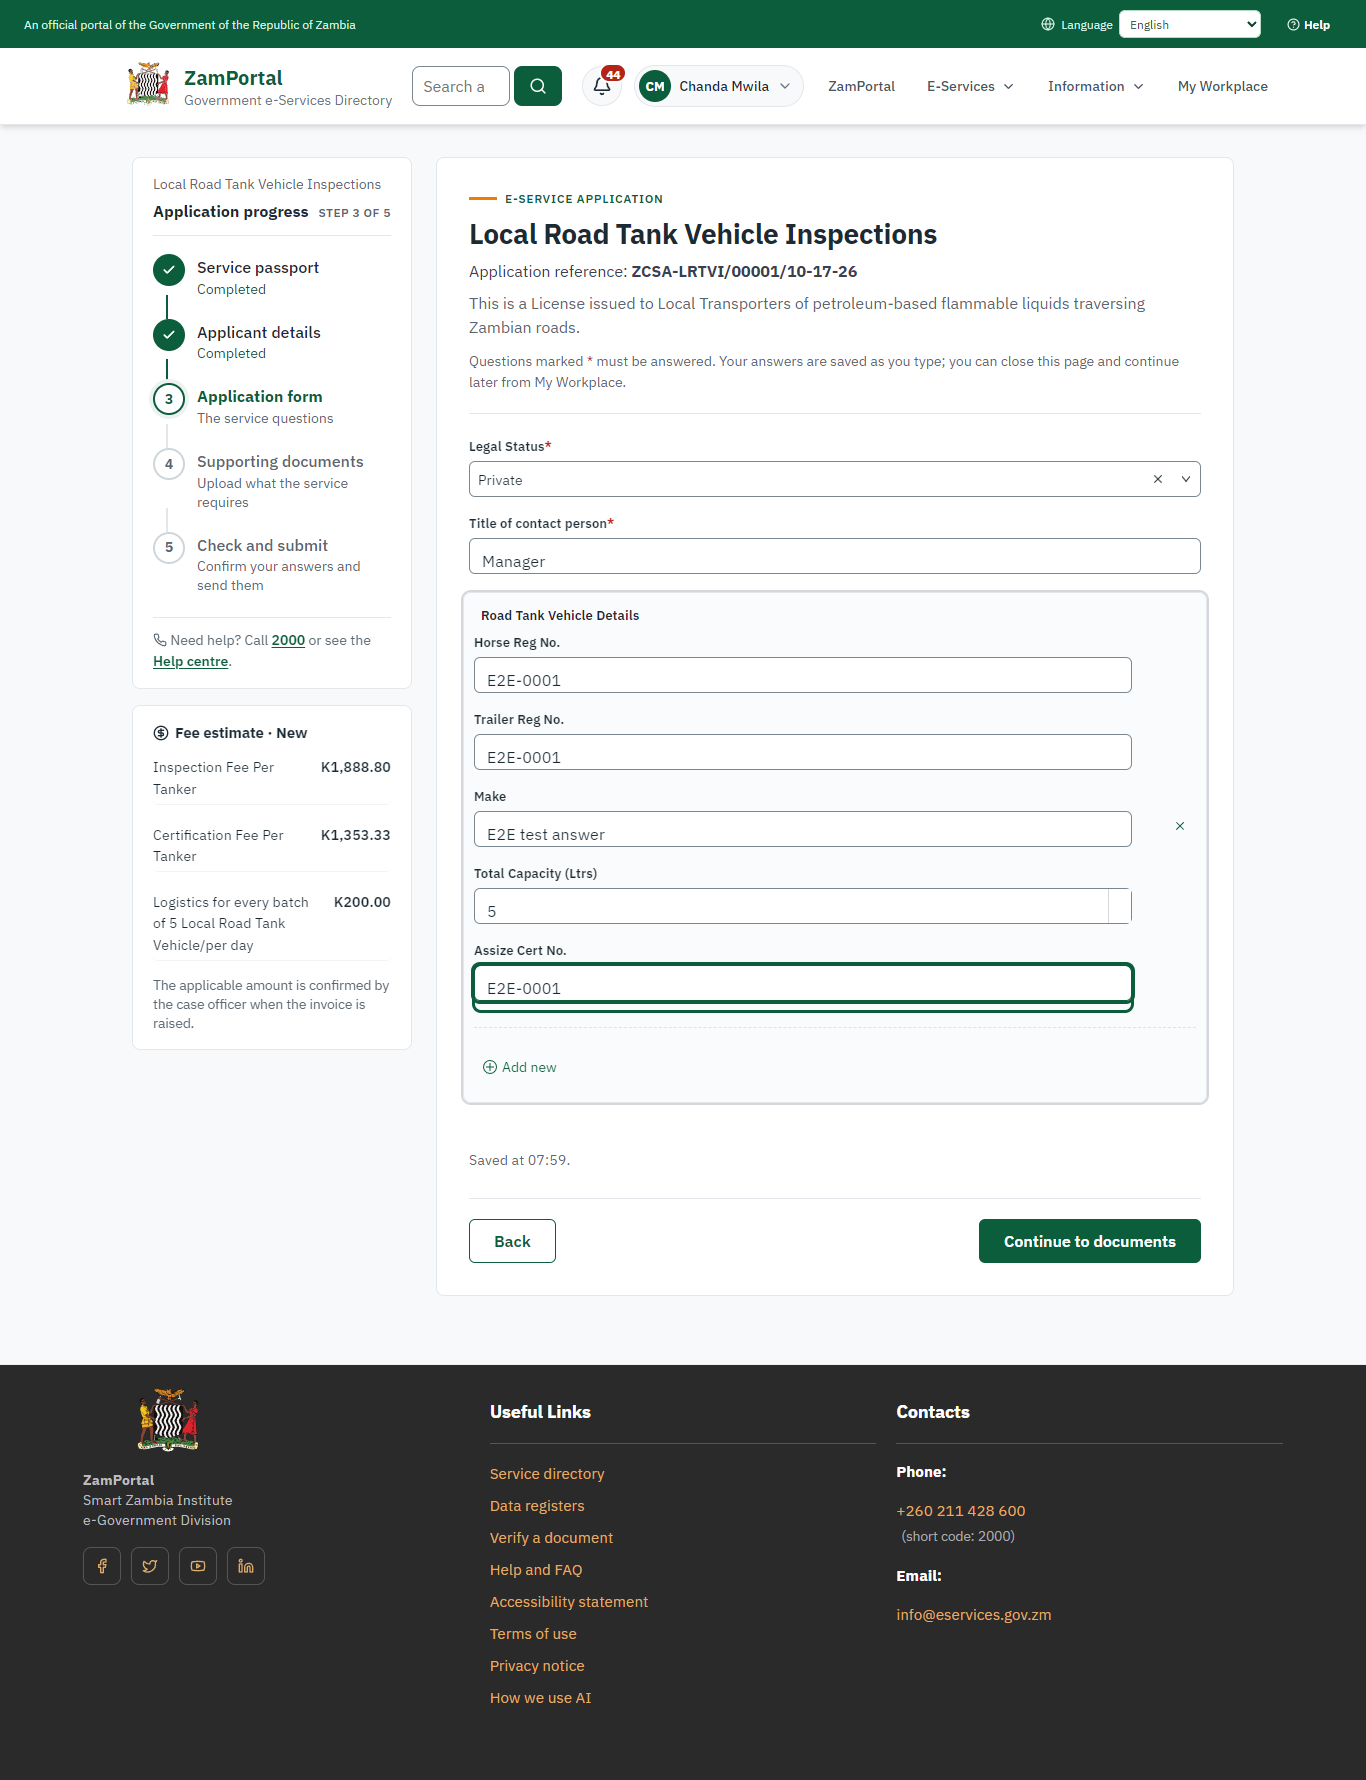The height and width of the screenshot is (1780, 1366).
Task: Click the Back button
Action: click(512, 1241)
